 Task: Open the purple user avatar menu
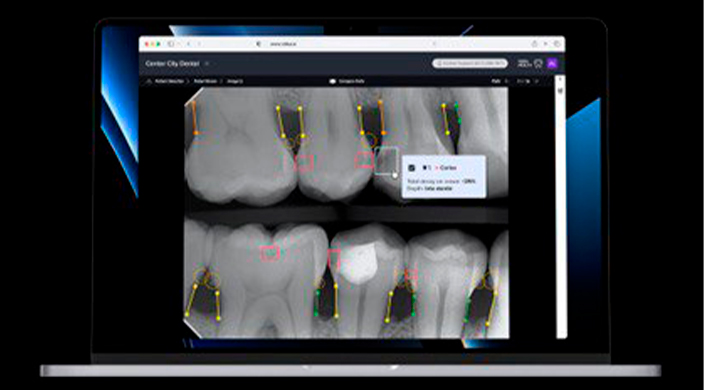(552, 64)
